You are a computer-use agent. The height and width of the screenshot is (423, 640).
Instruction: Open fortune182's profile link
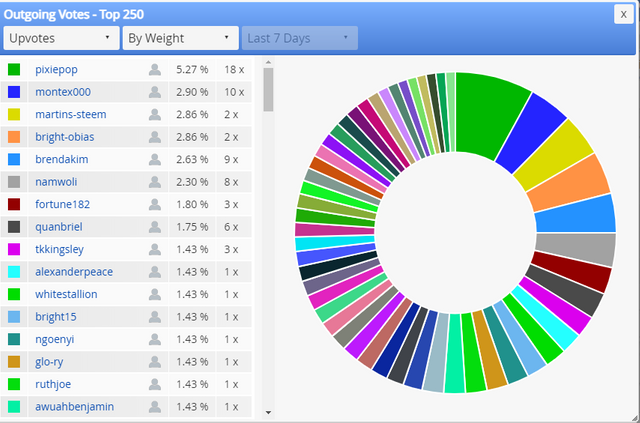(x=62, y=204)
